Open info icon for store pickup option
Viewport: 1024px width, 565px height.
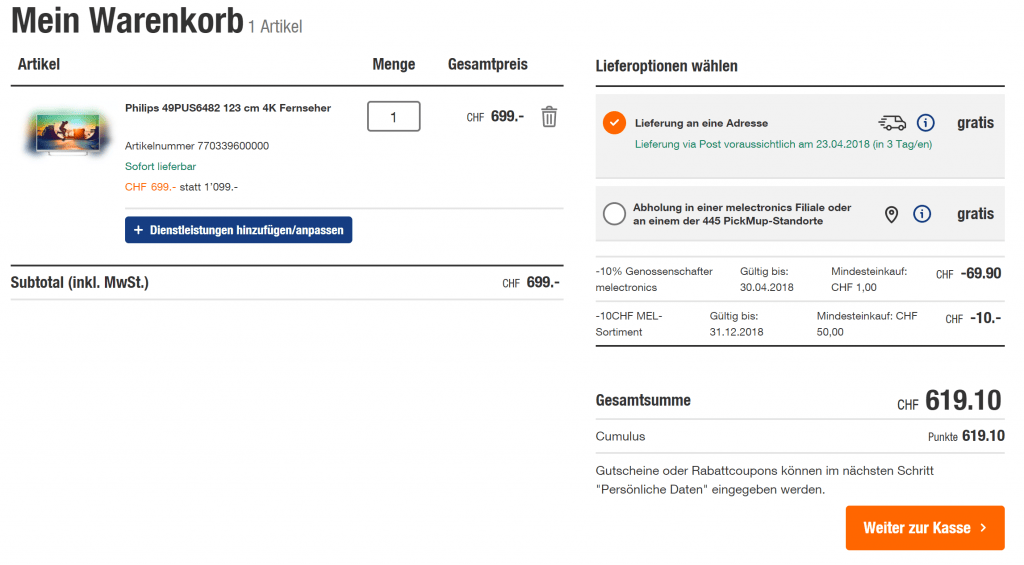pyautogui.click(x=922, y=214)
